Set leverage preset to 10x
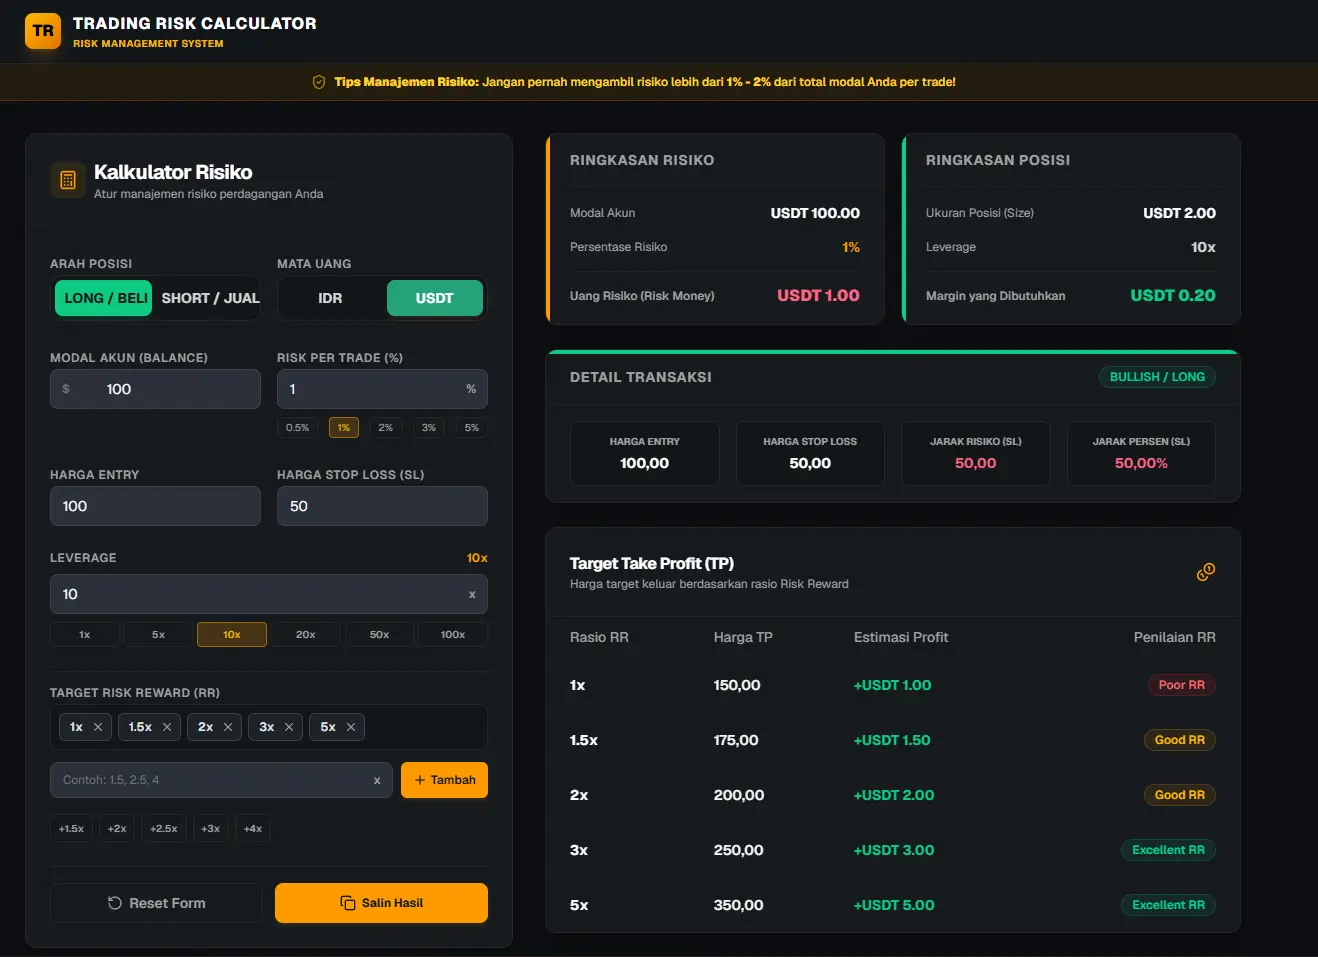This screenshot has height=957, width=1318. point(232,634)
